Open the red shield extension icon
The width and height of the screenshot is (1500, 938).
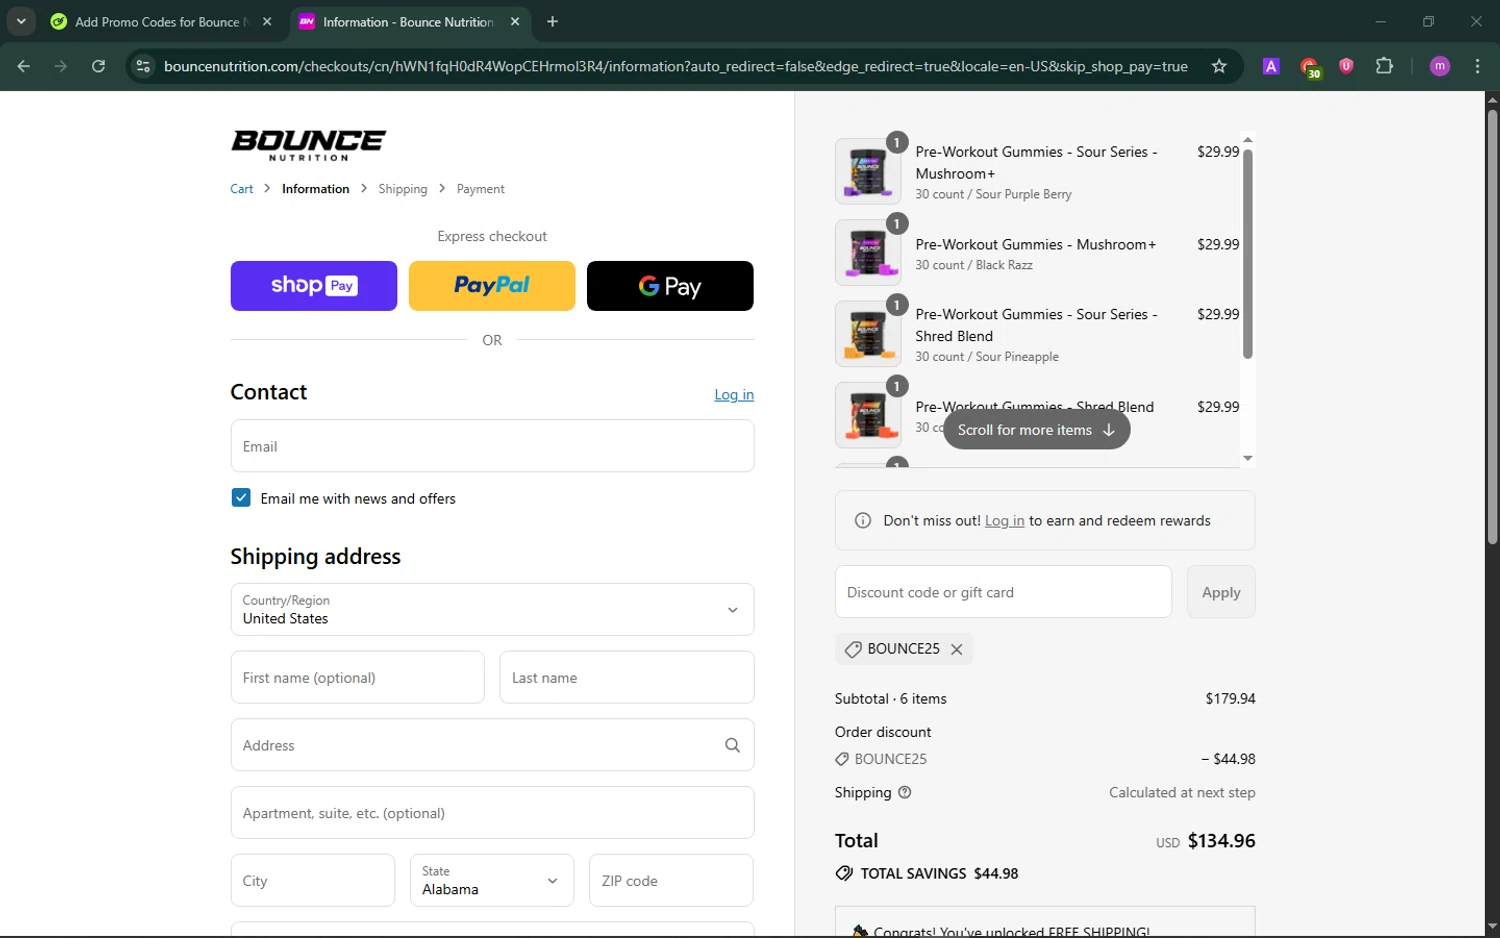pyautogui.click(x=1346, y=66)
